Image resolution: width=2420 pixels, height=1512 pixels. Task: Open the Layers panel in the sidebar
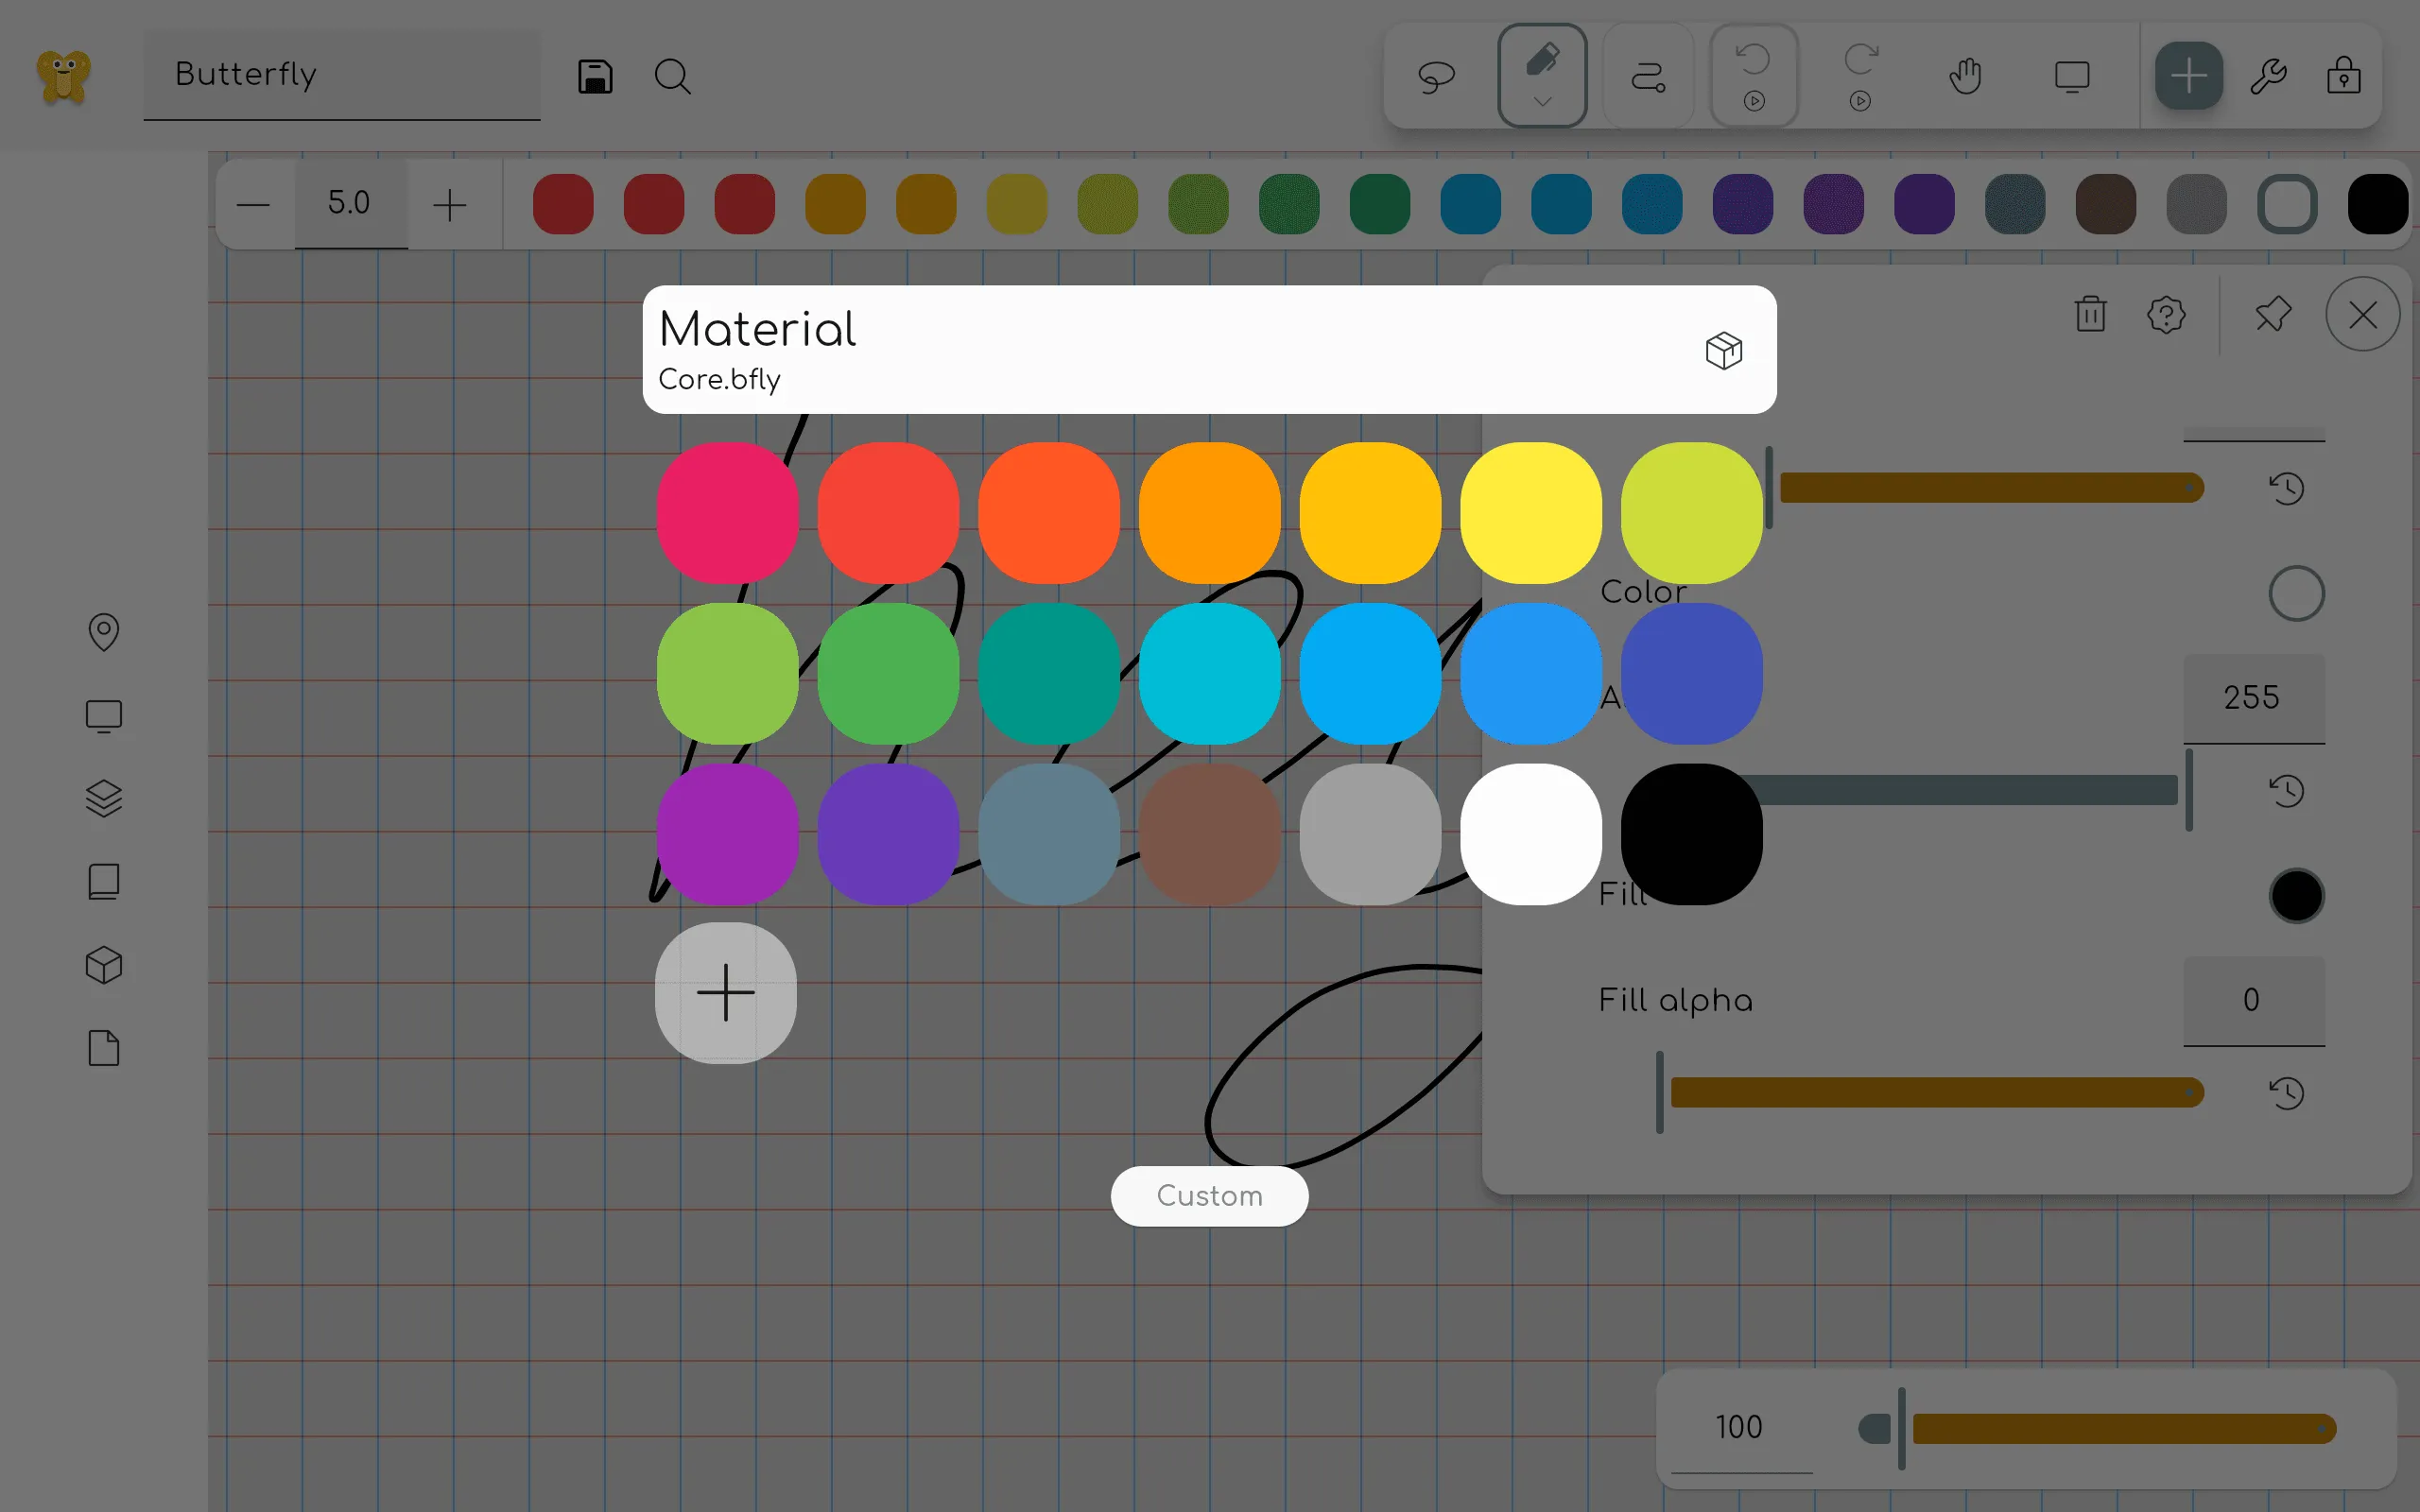104,798
